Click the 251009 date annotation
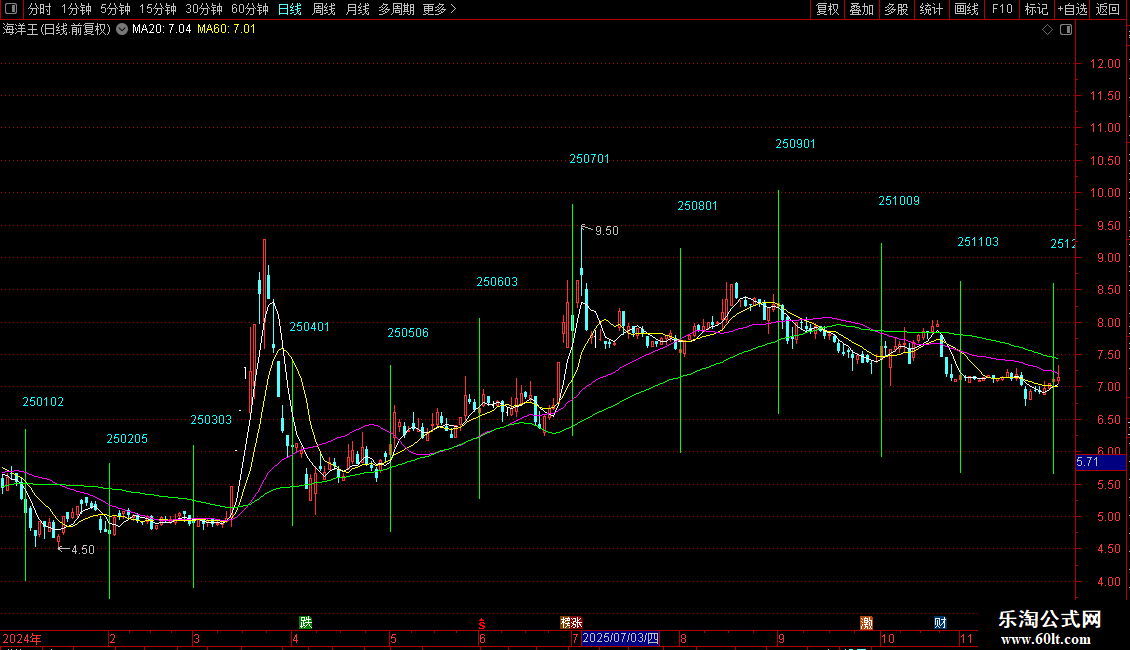The image size is (1130, 650). point(899,201)
